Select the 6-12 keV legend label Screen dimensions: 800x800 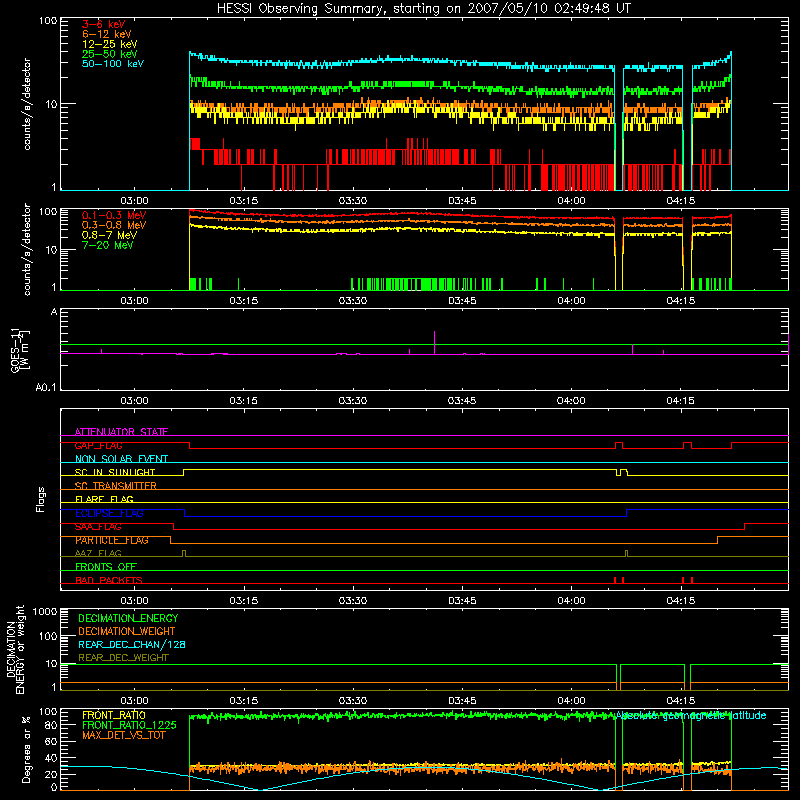107,34
